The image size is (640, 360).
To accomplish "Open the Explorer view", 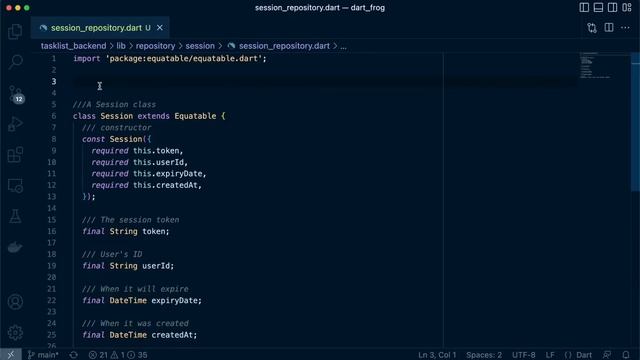I will tap(15, 31).
